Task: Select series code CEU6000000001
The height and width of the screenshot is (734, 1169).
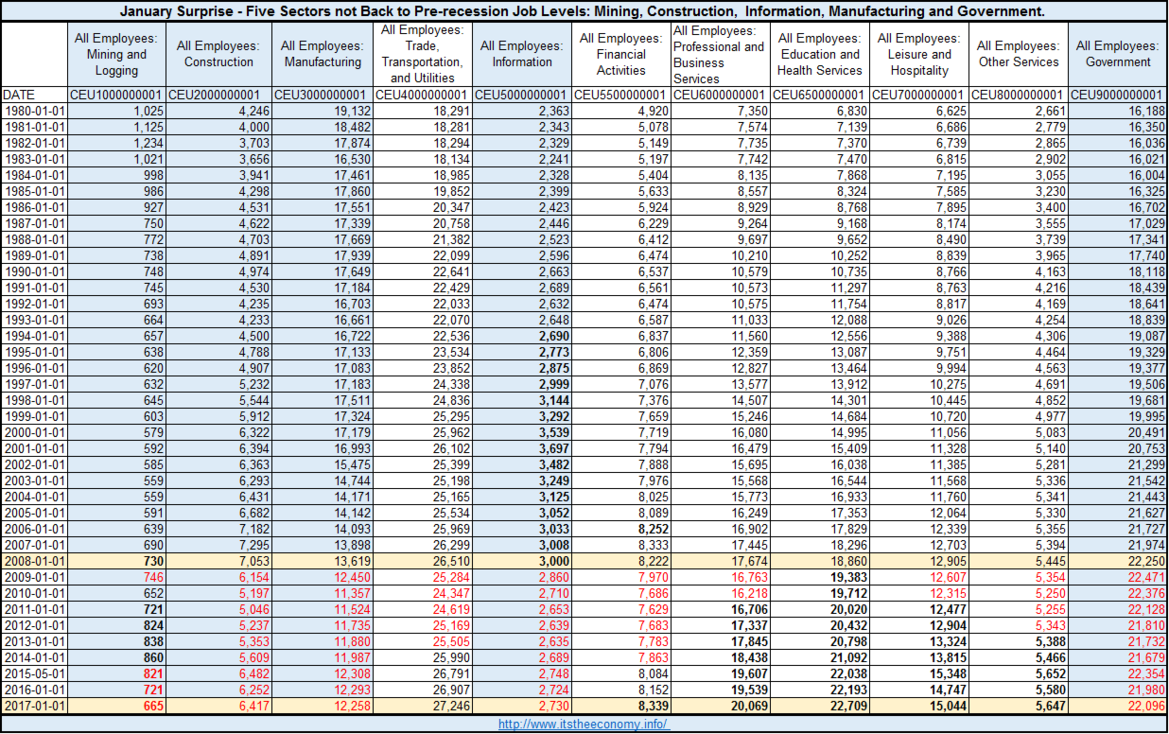Action: coord(719,95)
